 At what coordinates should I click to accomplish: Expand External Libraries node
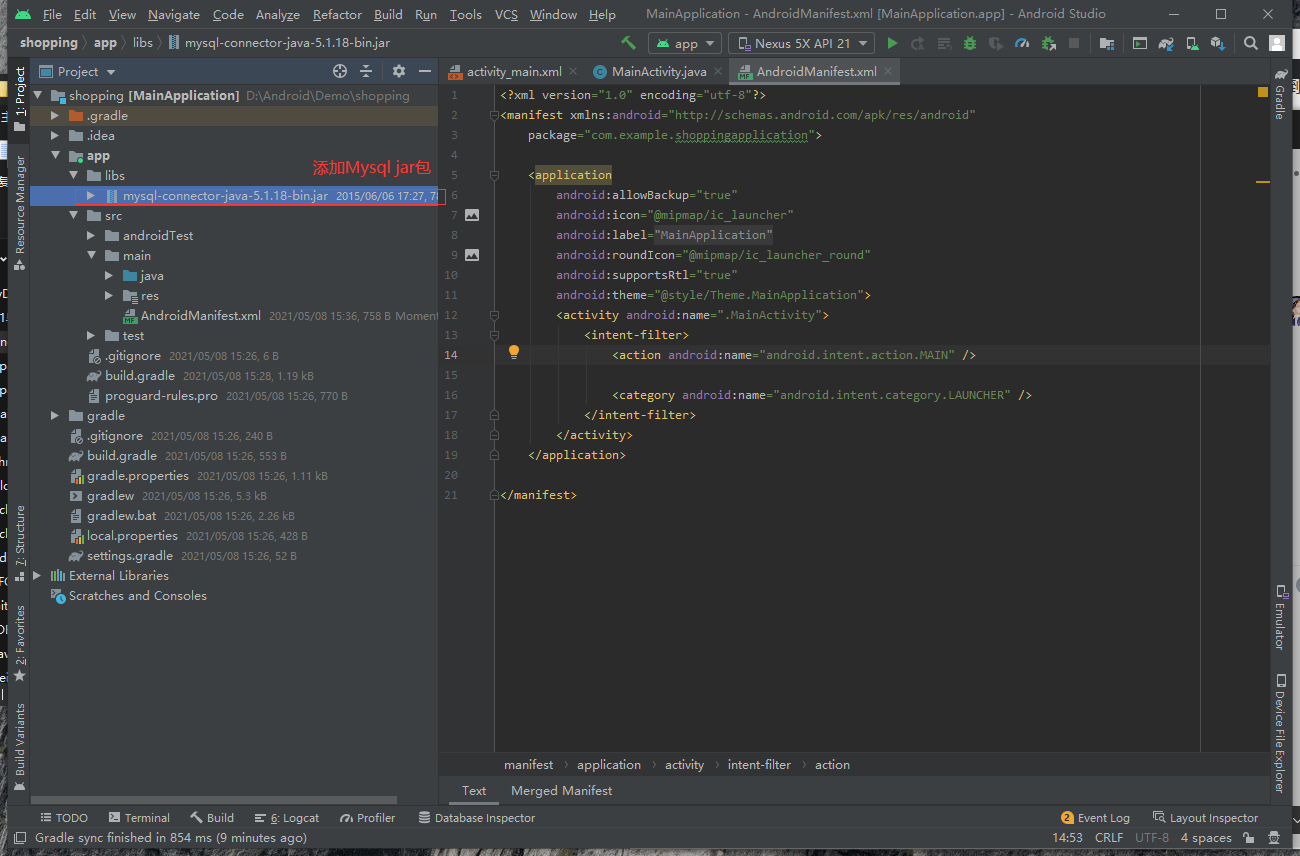[37, 576]
